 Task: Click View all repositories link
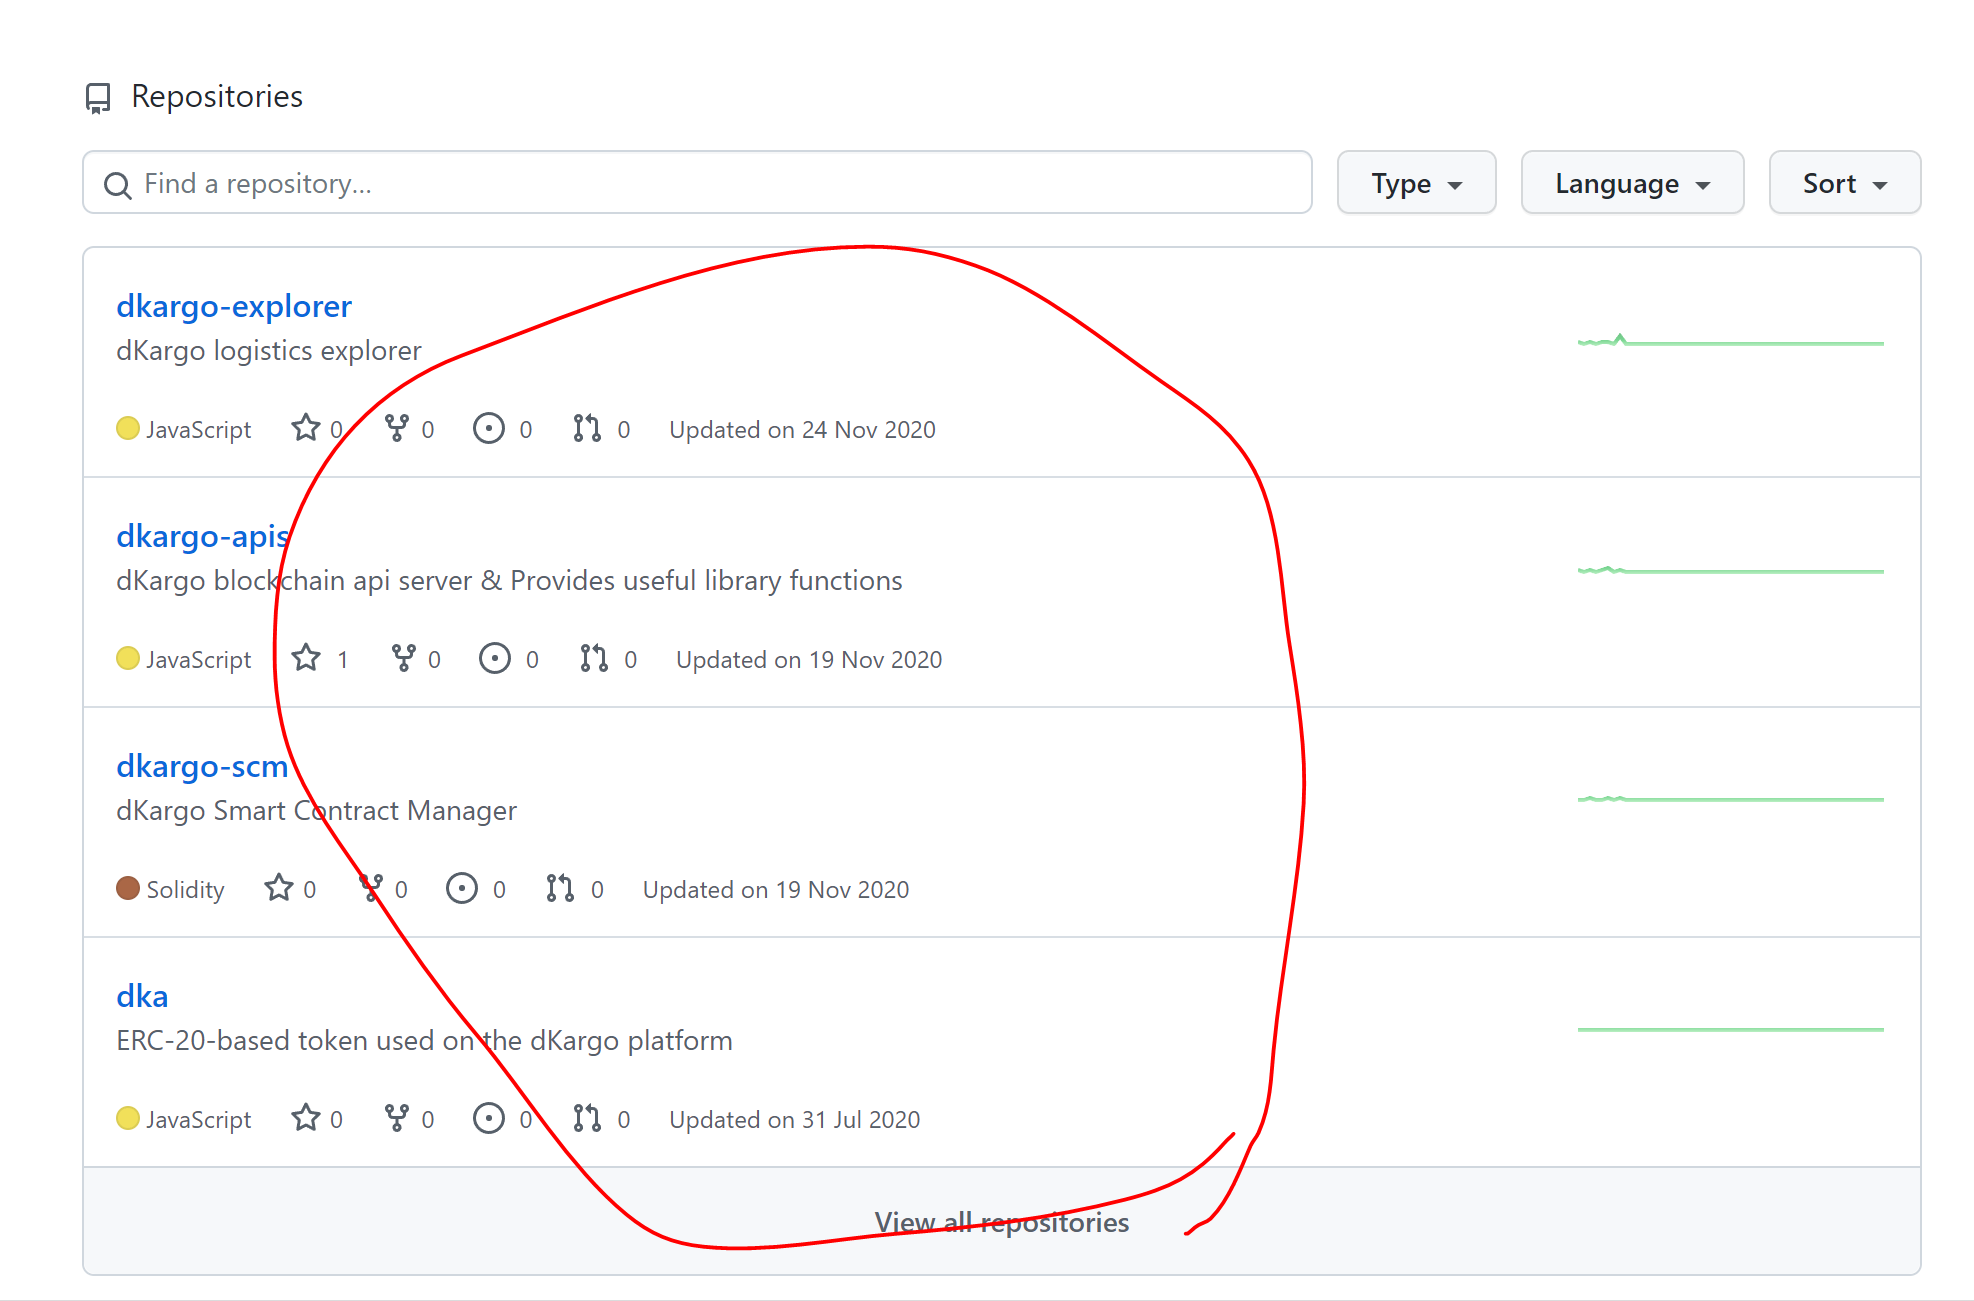point(1001,1222)
